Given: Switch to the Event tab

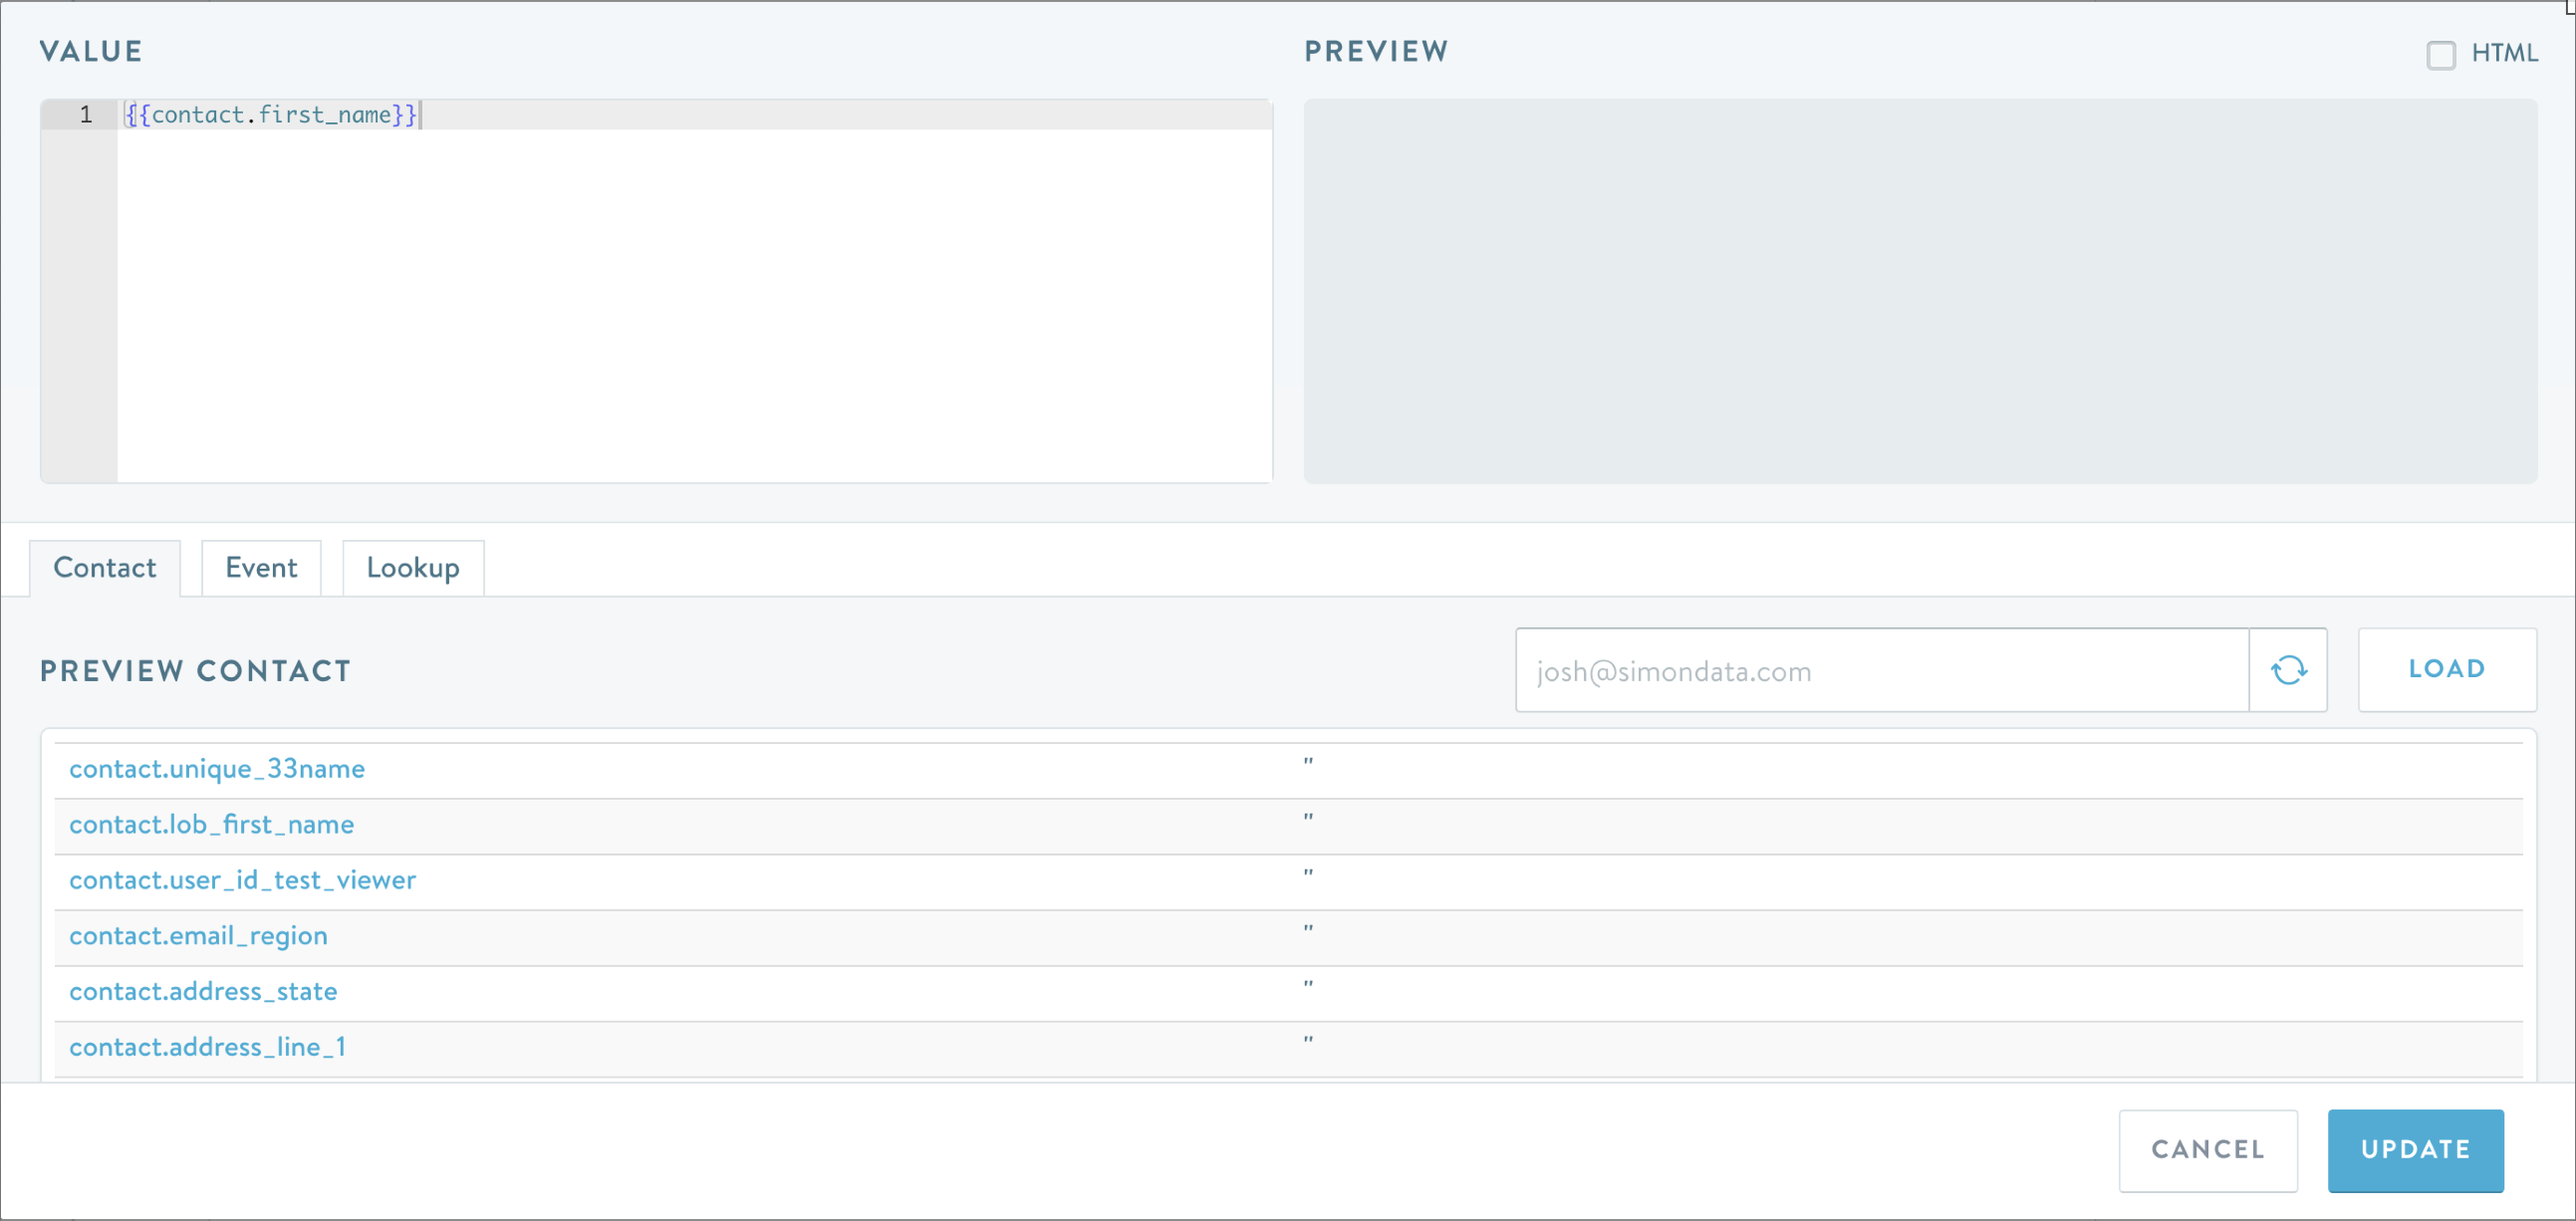Looking at the screenshot, I should click(261, 568).
